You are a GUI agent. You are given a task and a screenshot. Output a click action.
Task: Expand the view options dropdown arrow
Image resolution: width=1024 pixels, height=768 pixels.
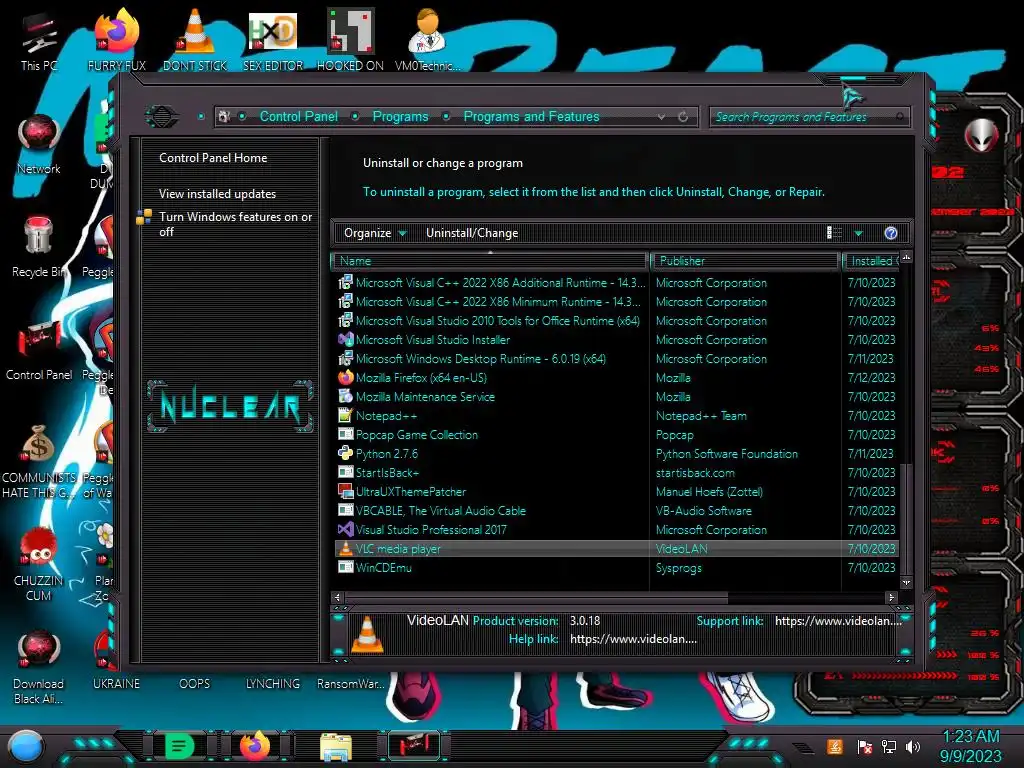point(859,233)
